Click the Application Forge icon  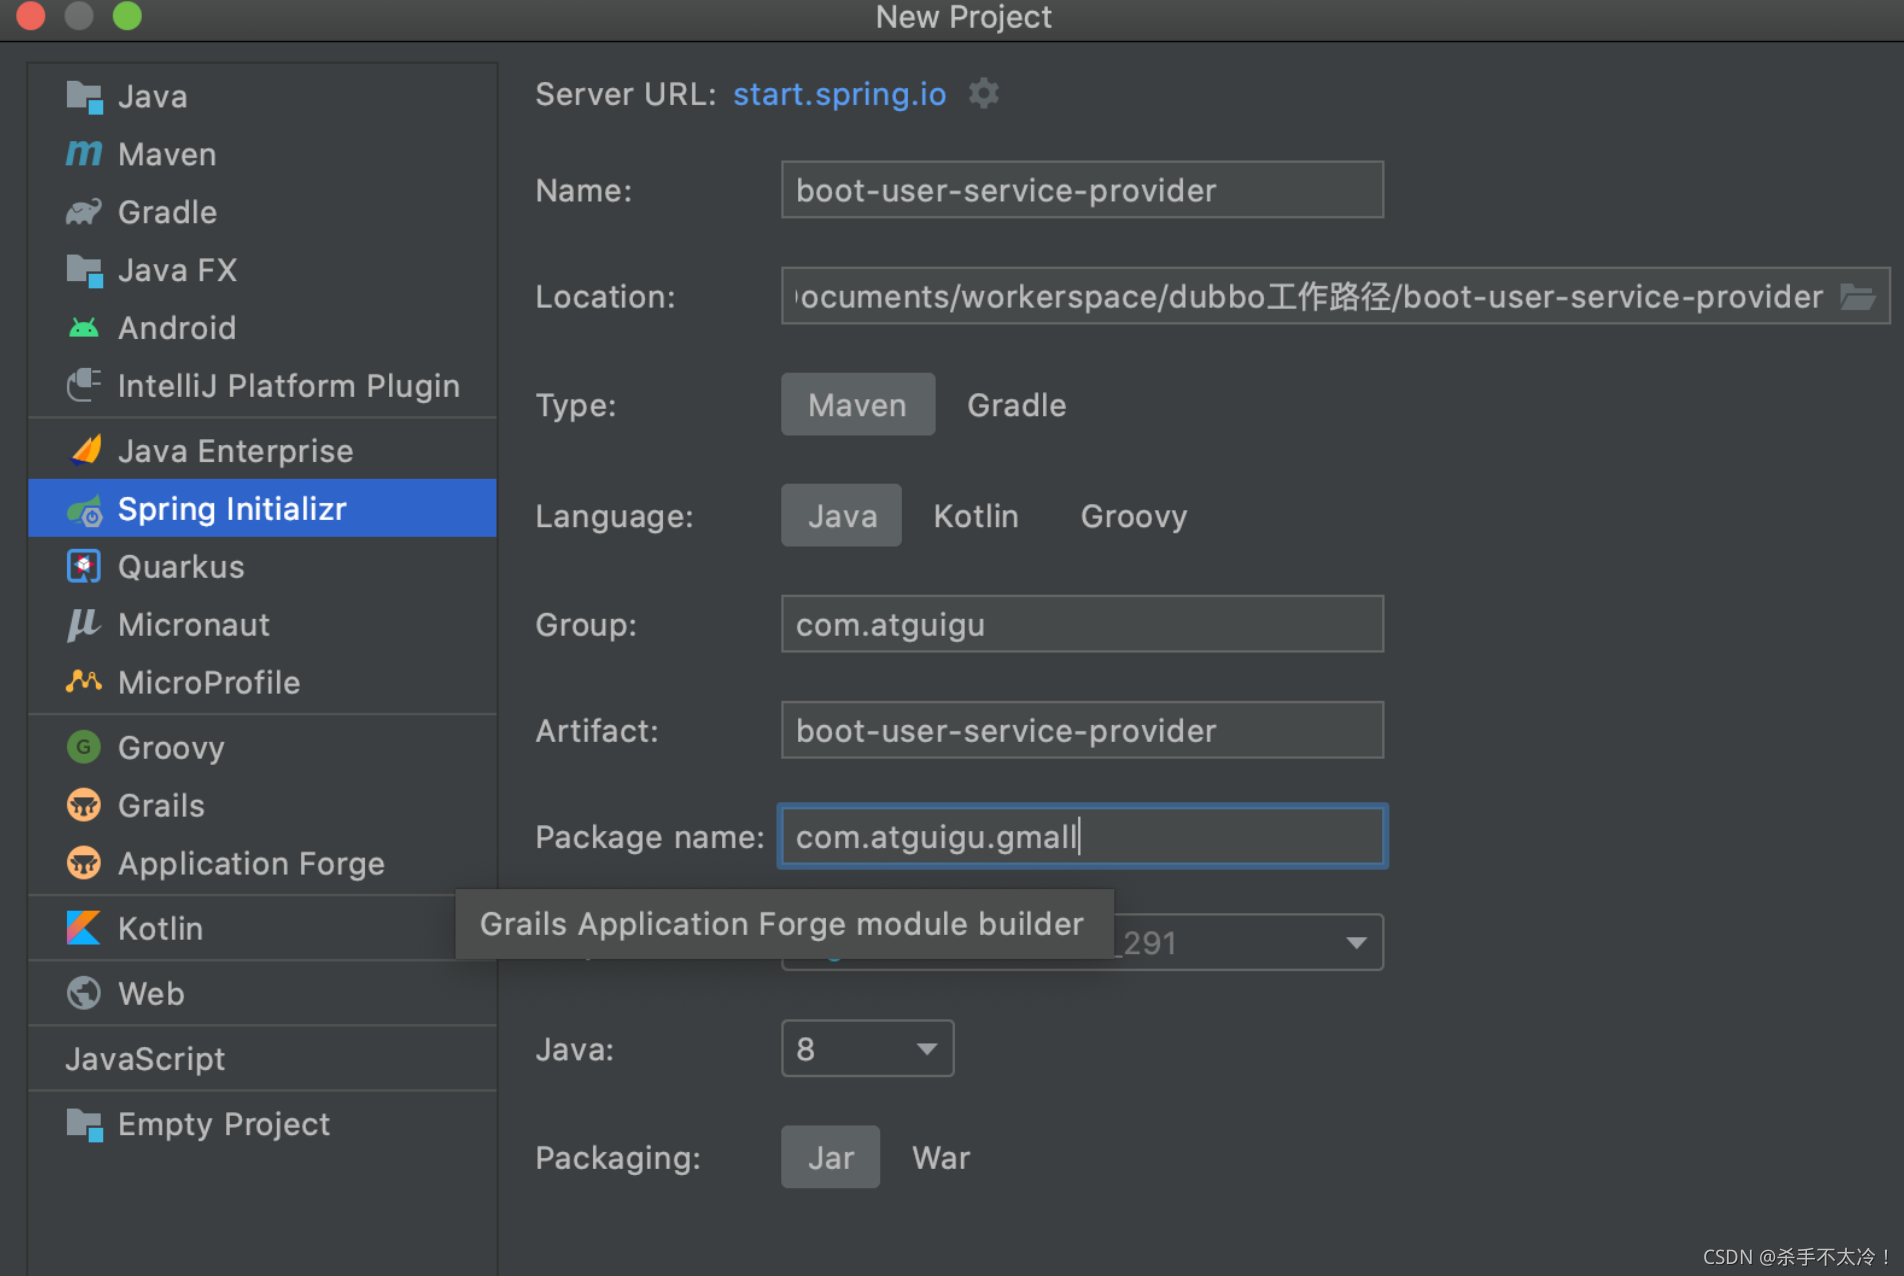point(84,863)
